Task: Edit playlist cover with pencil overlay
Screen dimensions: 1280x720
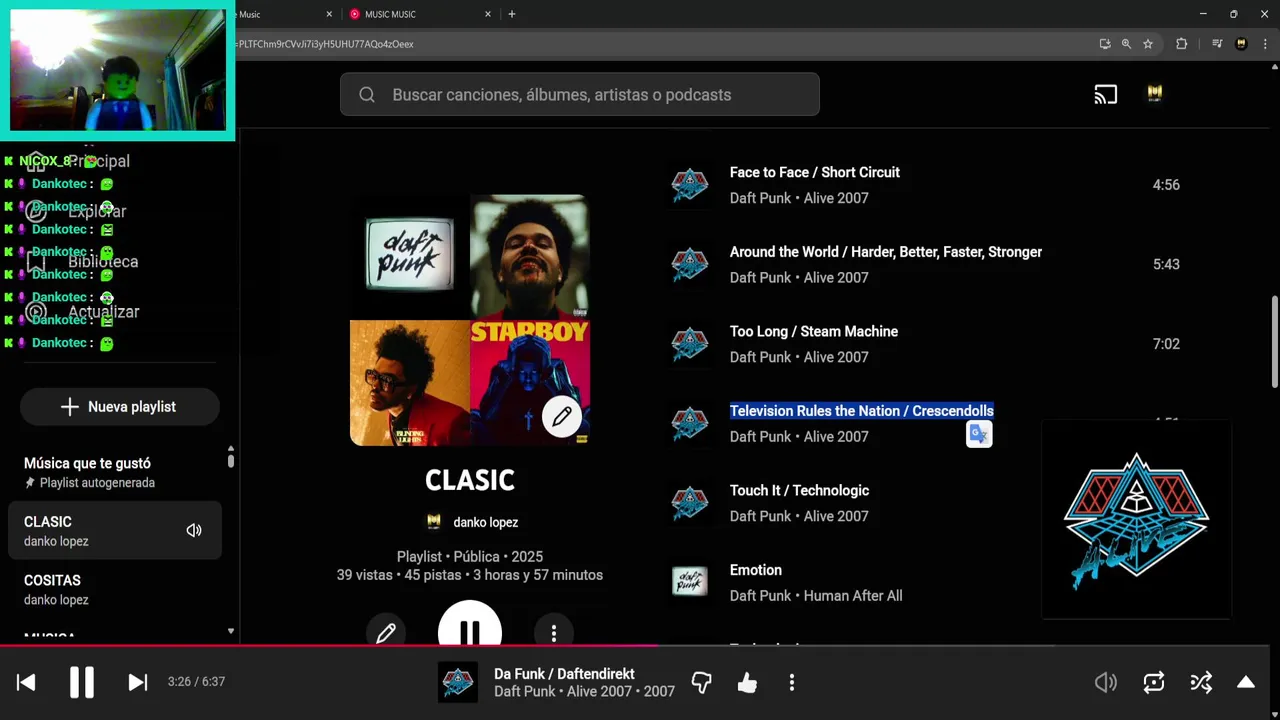Action: tap(562, 416)
